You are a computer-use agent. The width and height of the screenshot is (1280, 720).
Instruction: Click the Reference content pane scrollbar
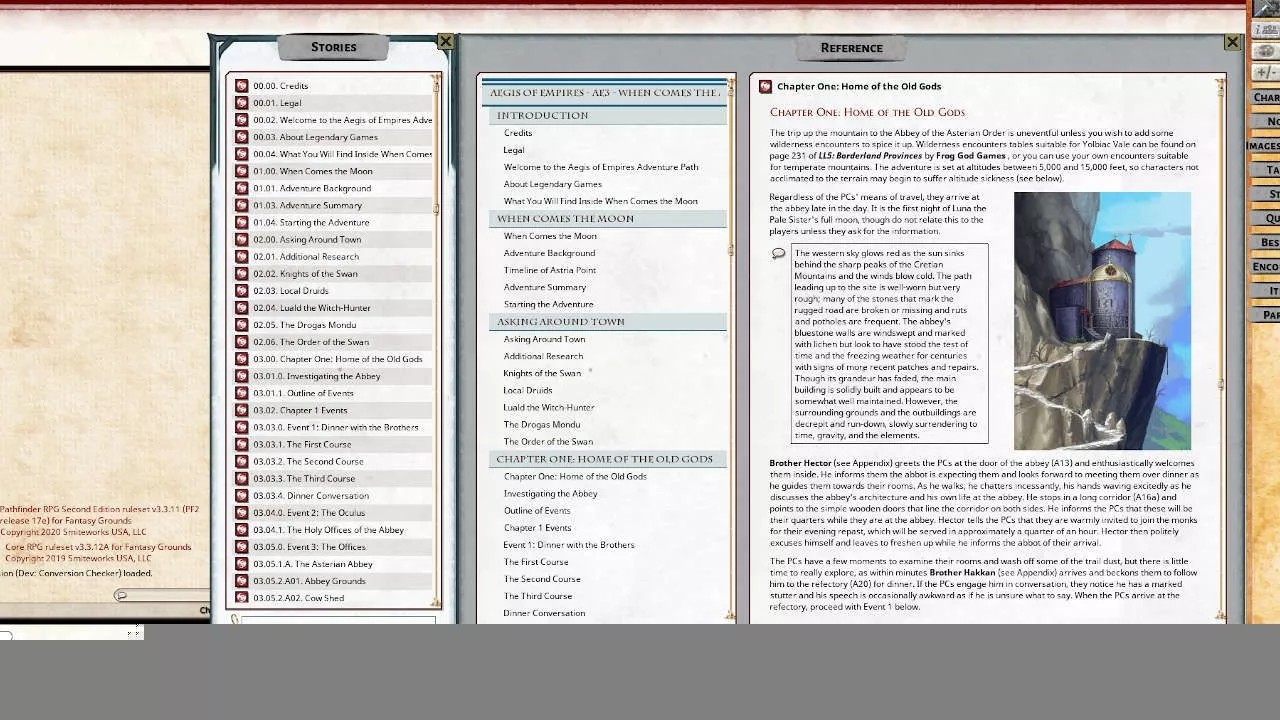pos(1221,350)
